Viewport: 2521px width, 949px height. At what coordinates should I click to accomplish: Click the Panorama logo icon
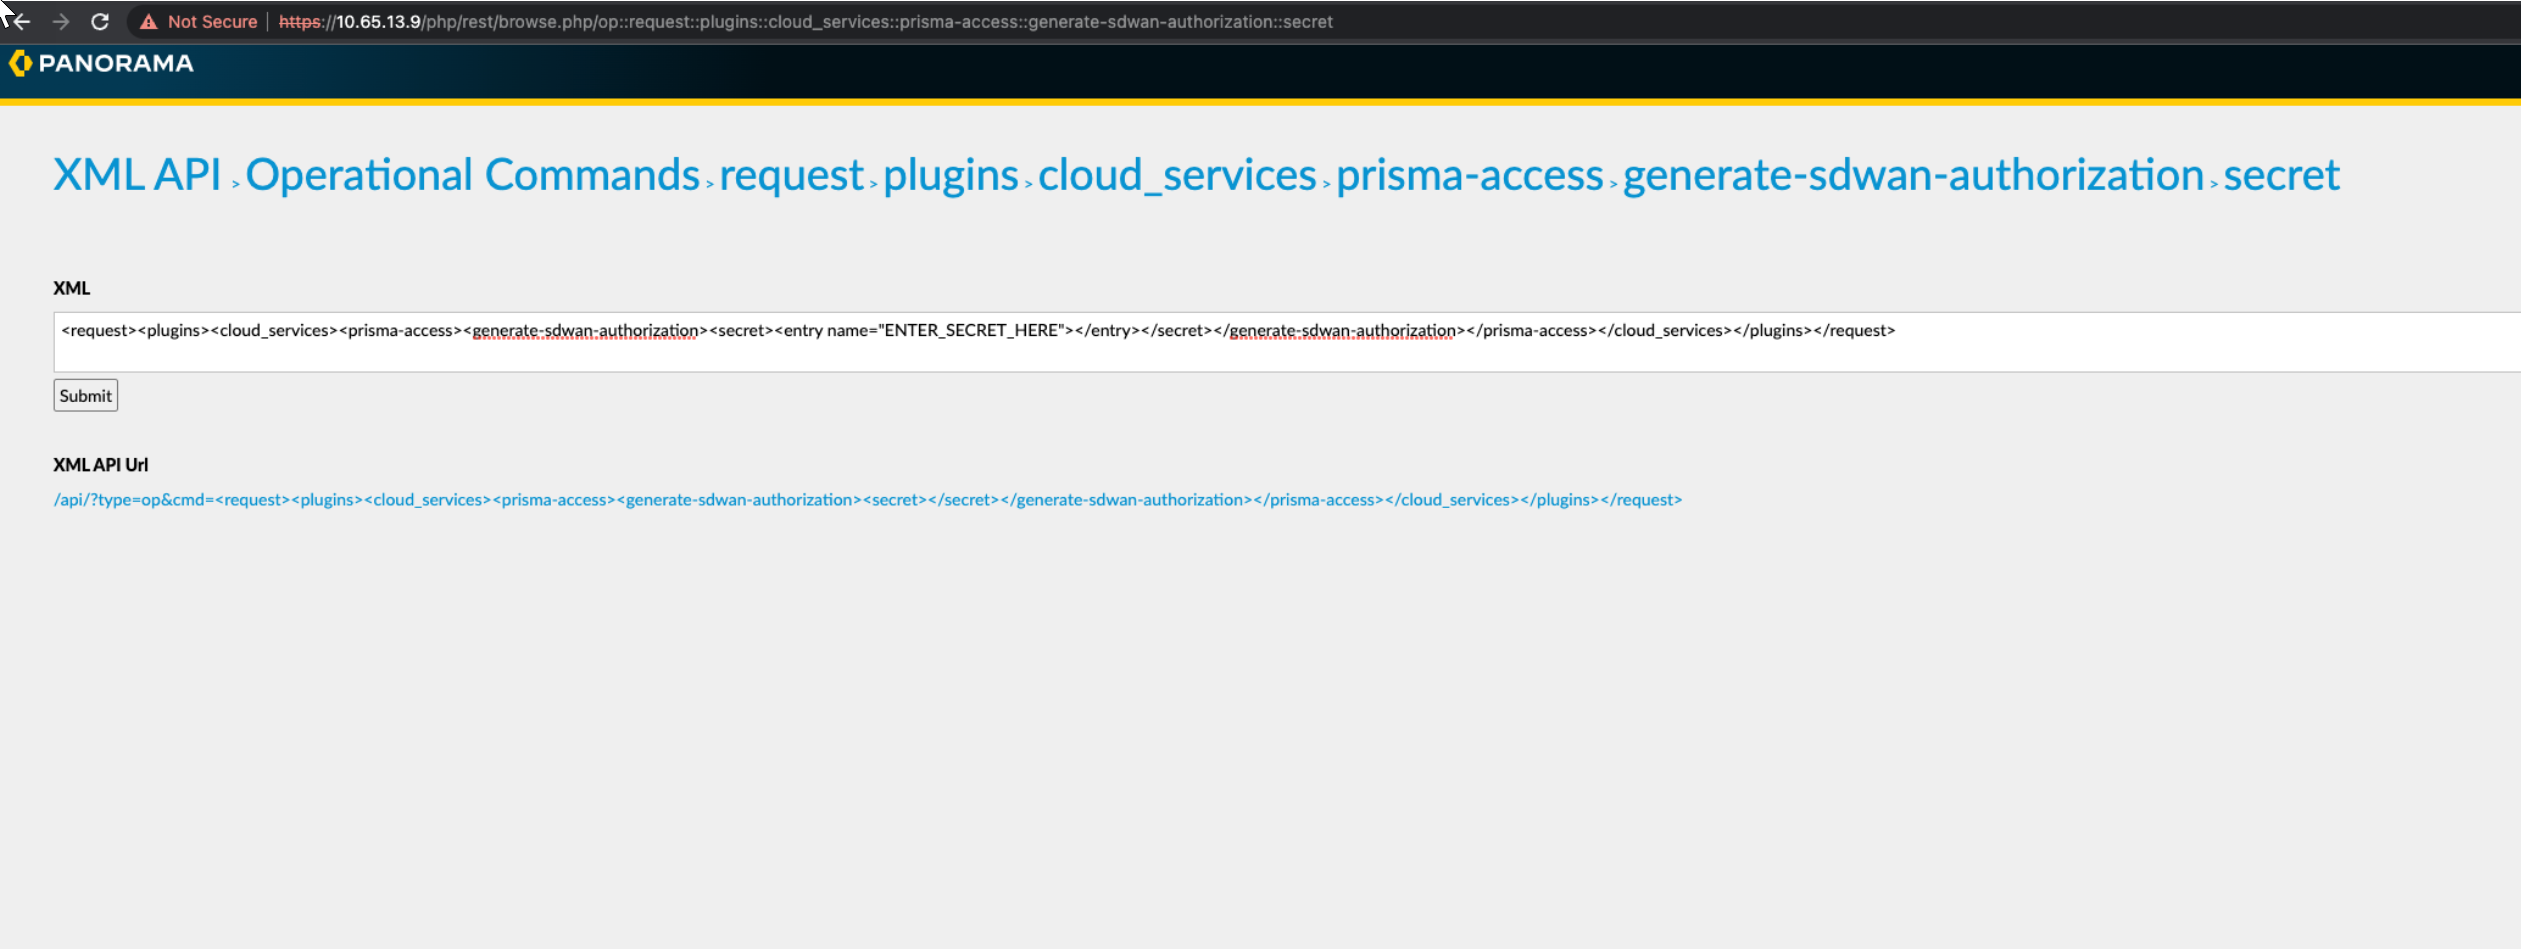point(20,63)
